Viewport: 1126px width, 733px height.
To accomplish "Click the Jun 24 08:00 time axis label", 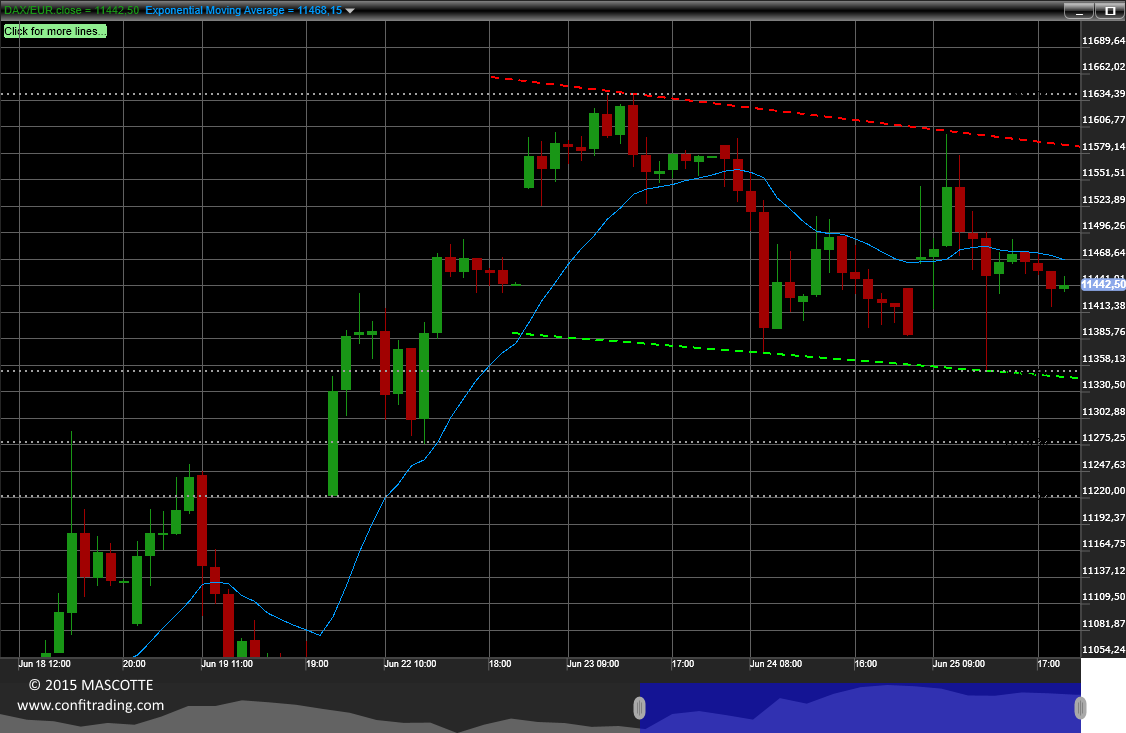I will click(776, 663).
